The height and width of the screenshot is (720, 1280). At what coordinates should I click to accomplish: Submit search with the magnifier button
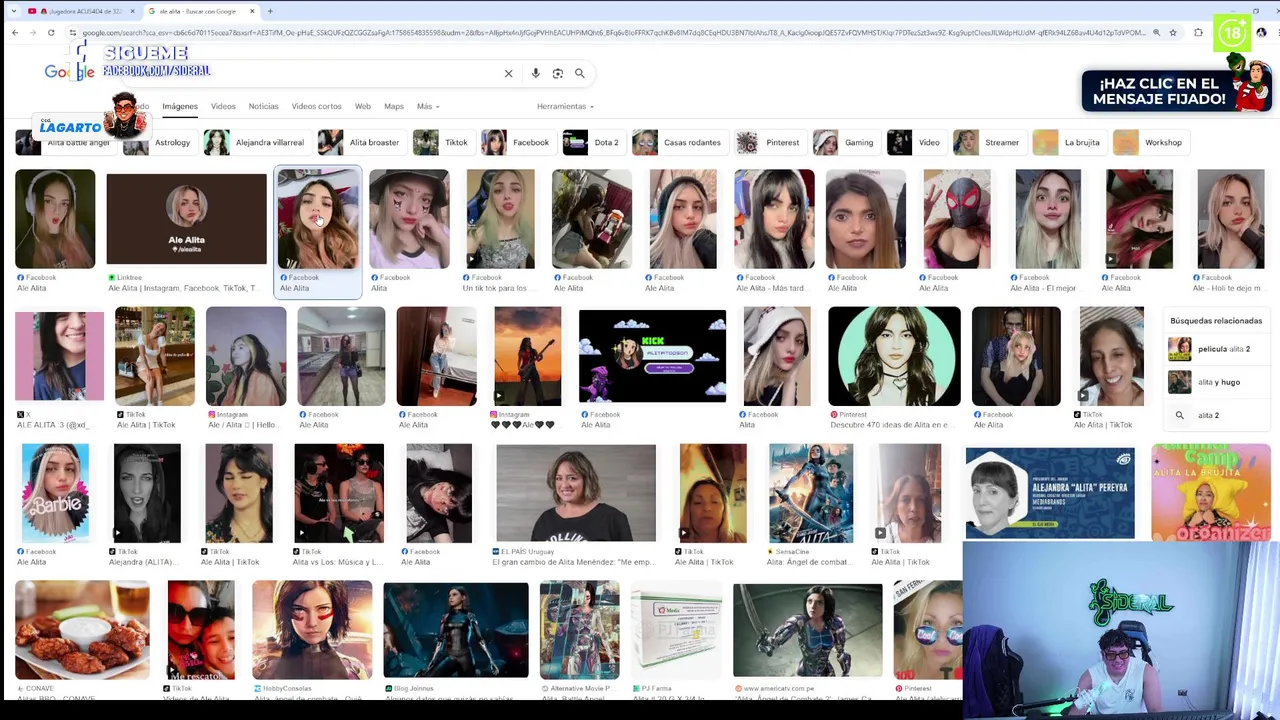click(580, 73)
